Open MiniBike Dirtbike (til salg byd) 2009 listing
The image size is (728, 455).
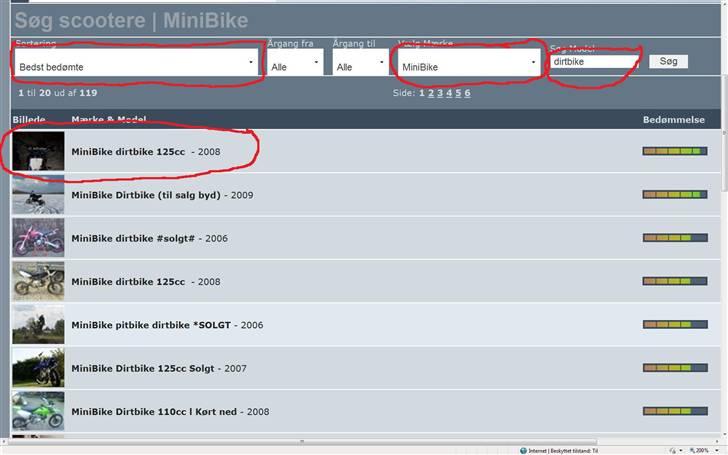pyautogui.click(x=148, y=195)
